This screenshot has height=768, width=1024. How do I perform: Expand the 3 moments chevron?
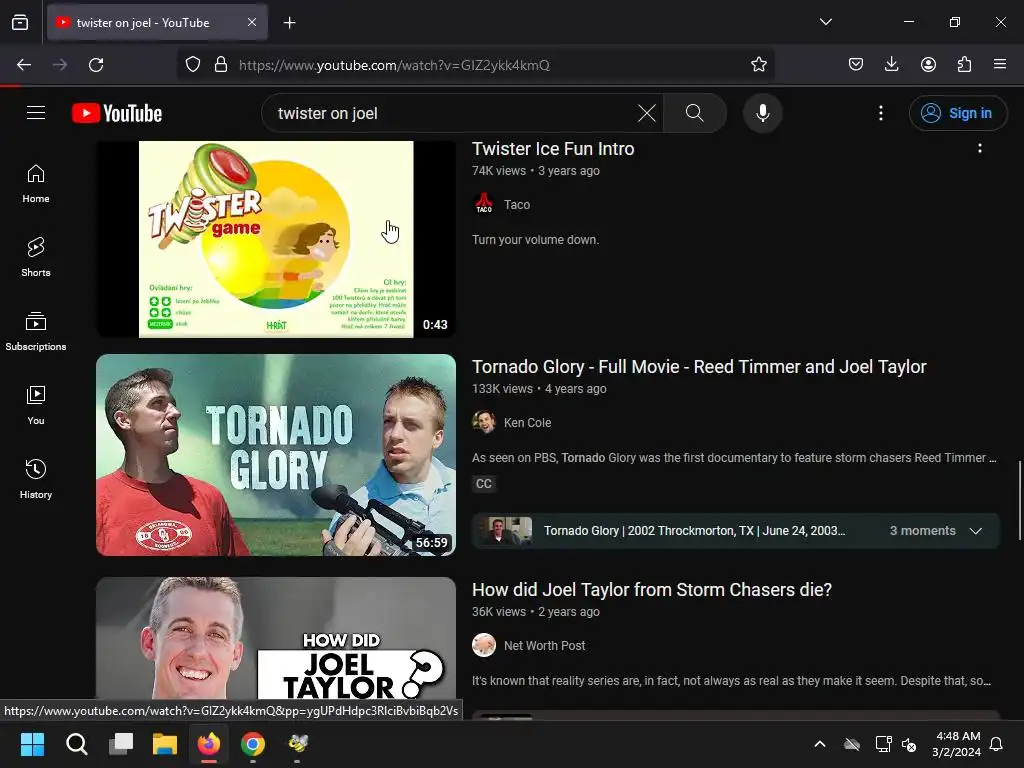click(x=976, y=531)
